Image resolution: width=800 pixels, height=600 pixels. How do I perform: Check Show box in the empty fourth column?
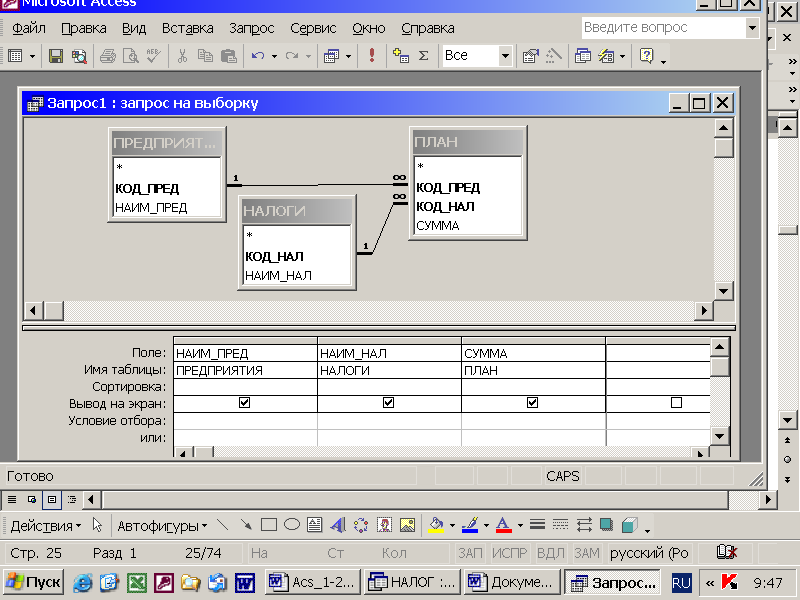pyautogui.click(x=676, y=403)
